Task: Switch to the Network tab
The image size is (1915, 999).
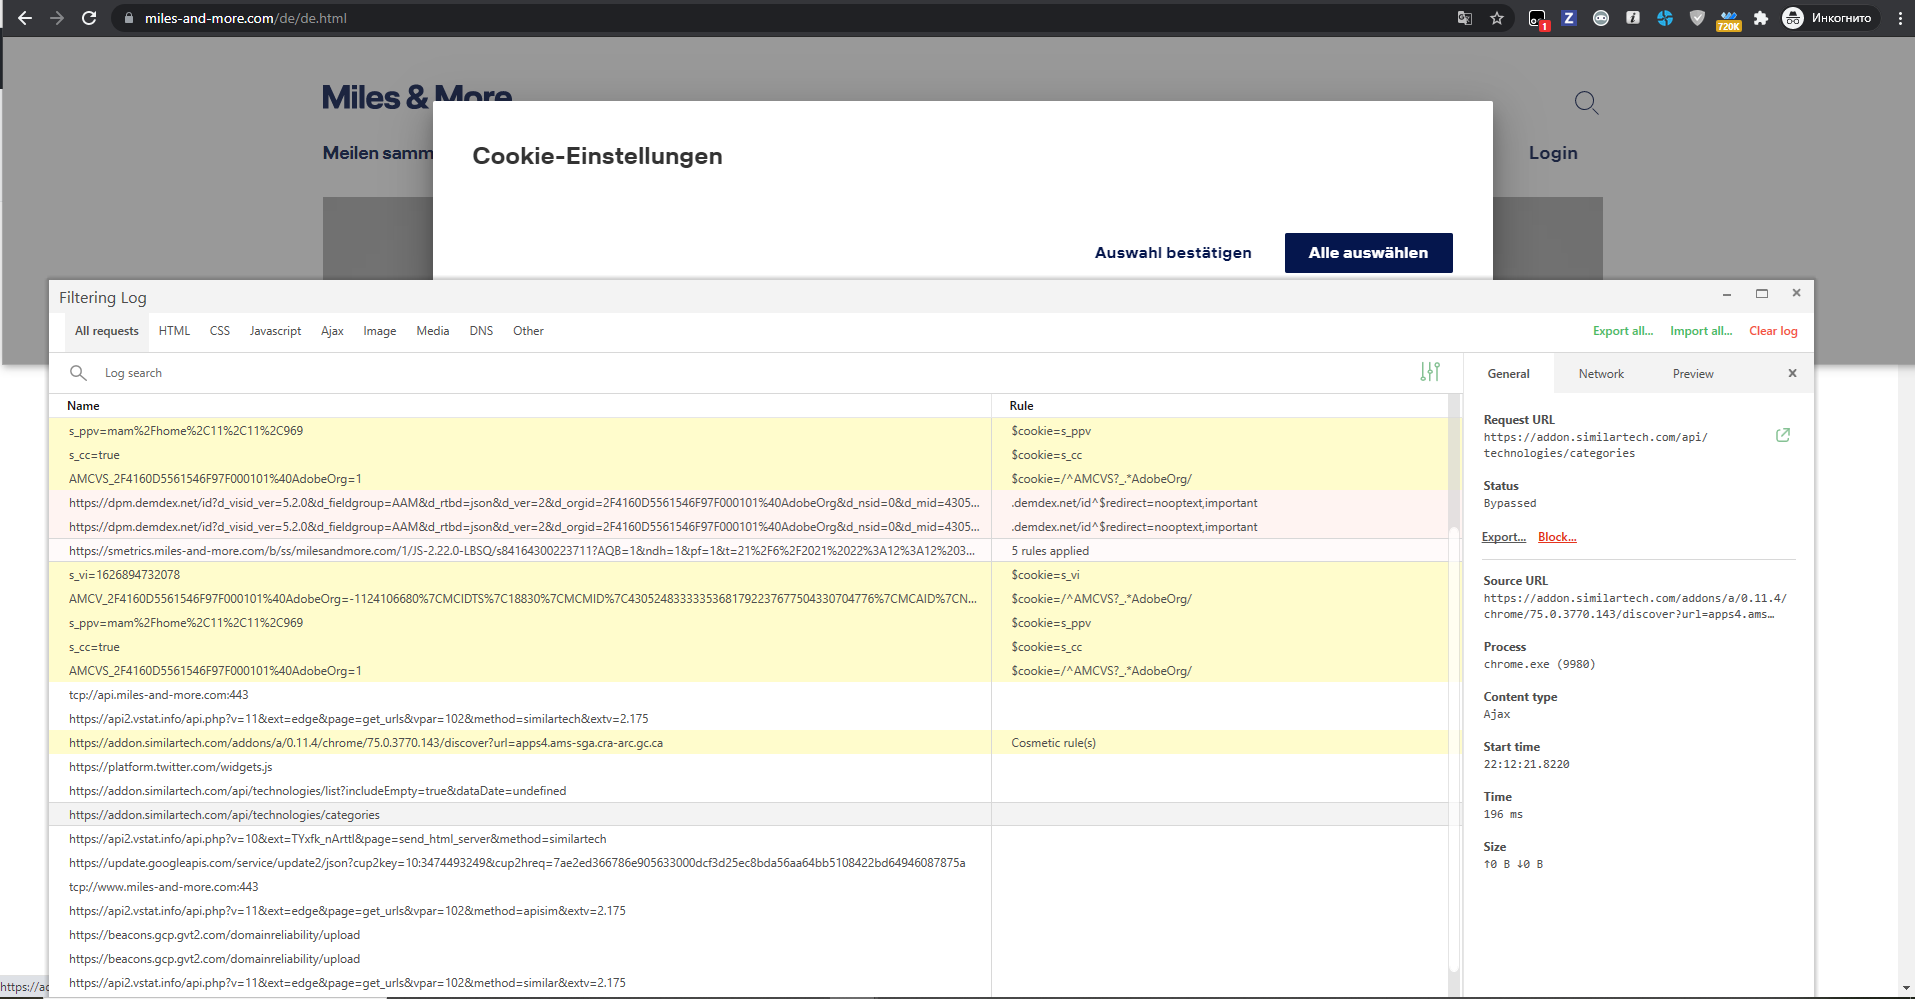Action: coord(1601,373)
